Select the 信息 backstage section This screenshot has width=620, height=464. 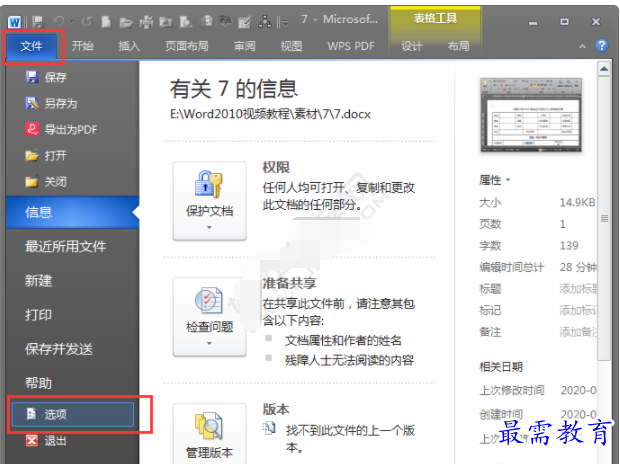72,212
